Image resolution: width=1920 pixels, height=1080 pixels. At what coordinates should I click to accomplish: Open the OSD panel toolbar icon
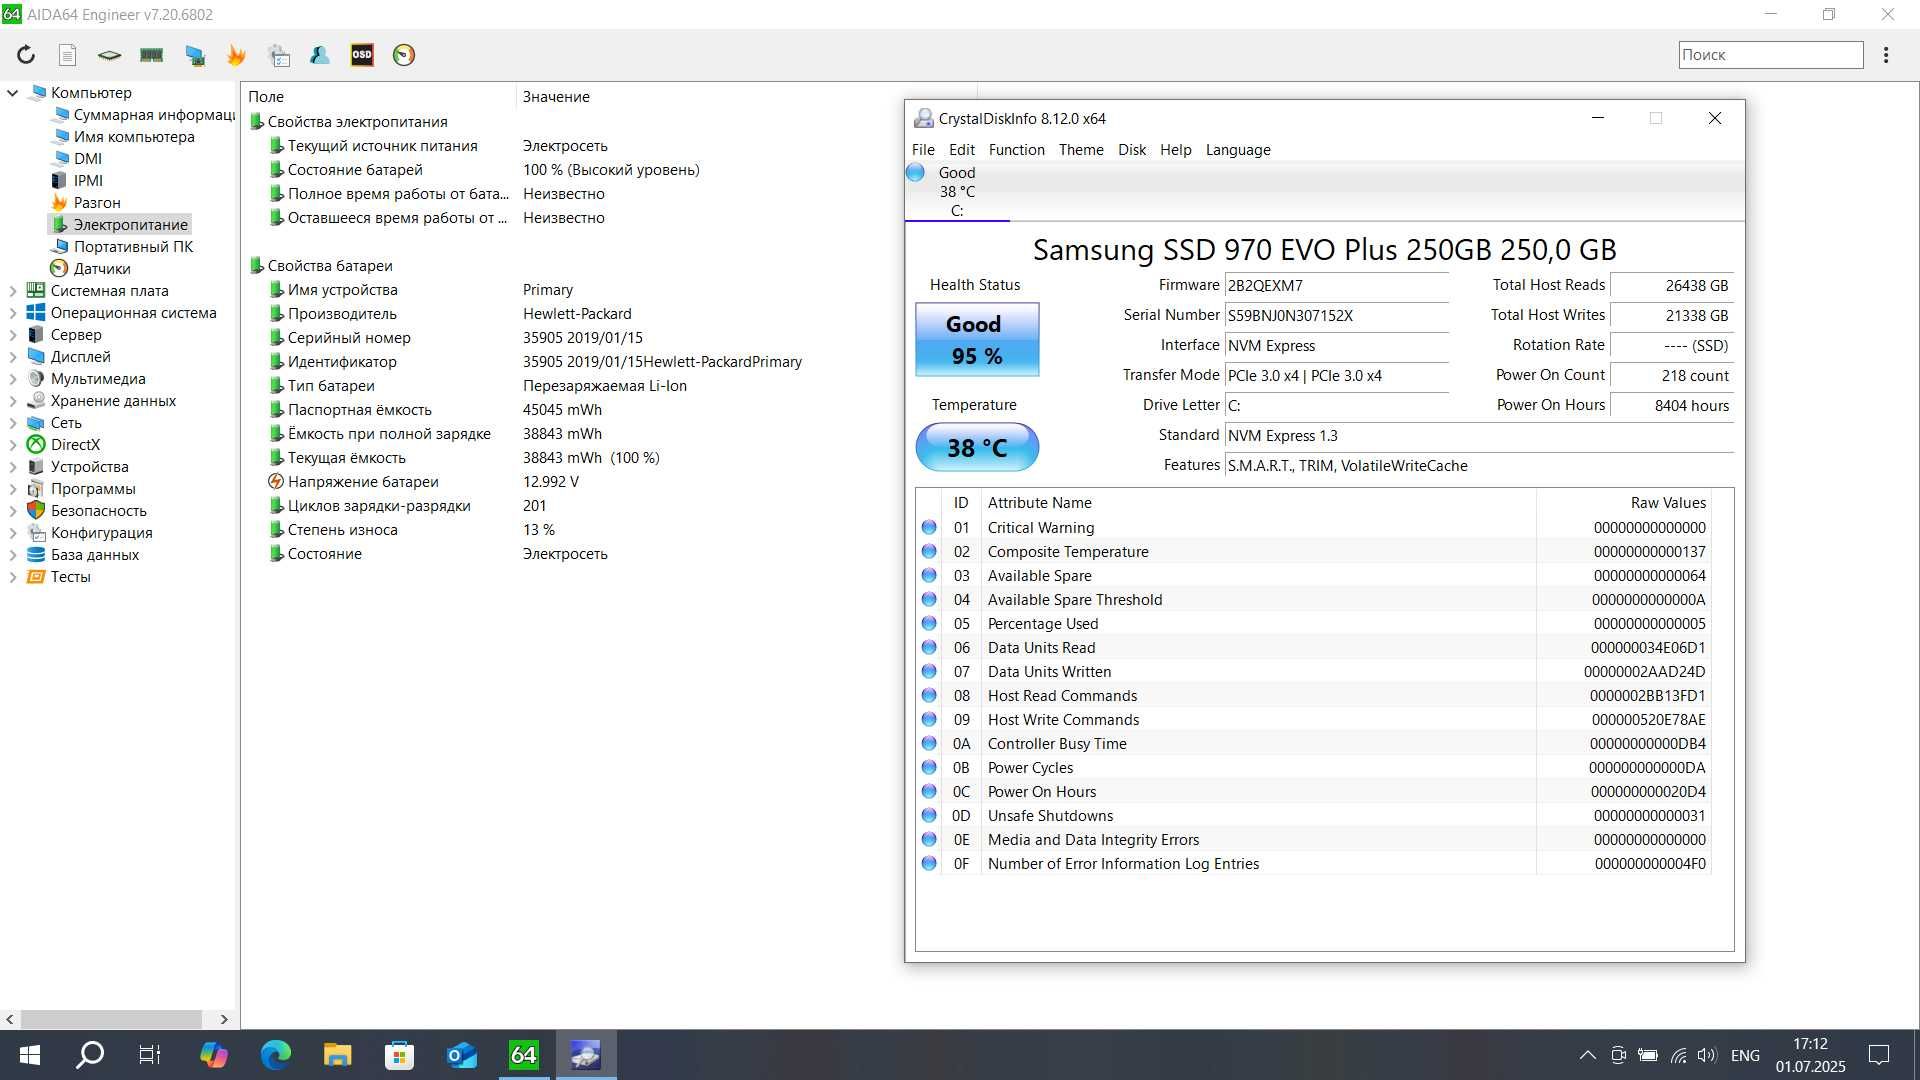(362, 55)
